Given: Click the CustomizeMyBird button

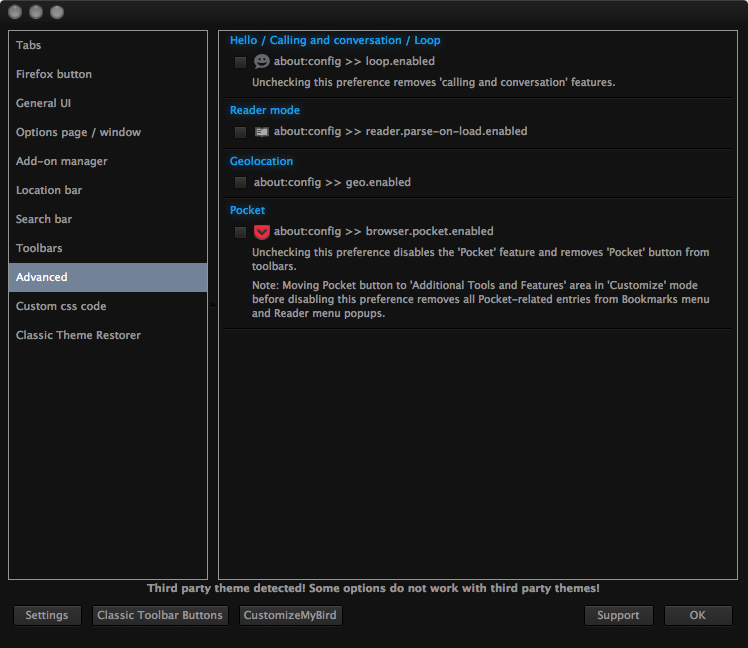Looking at the screenshot, I should [290, 616].
